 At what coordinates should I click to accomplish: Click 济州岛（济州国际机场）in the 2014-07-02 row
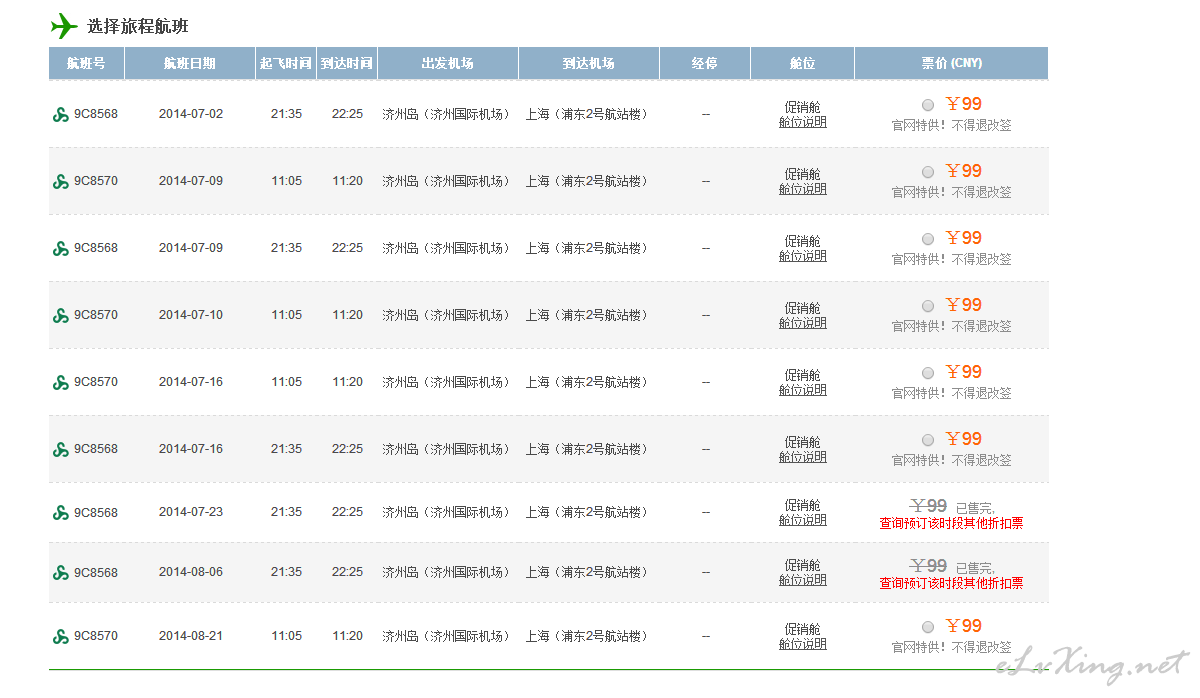(446, 114)
